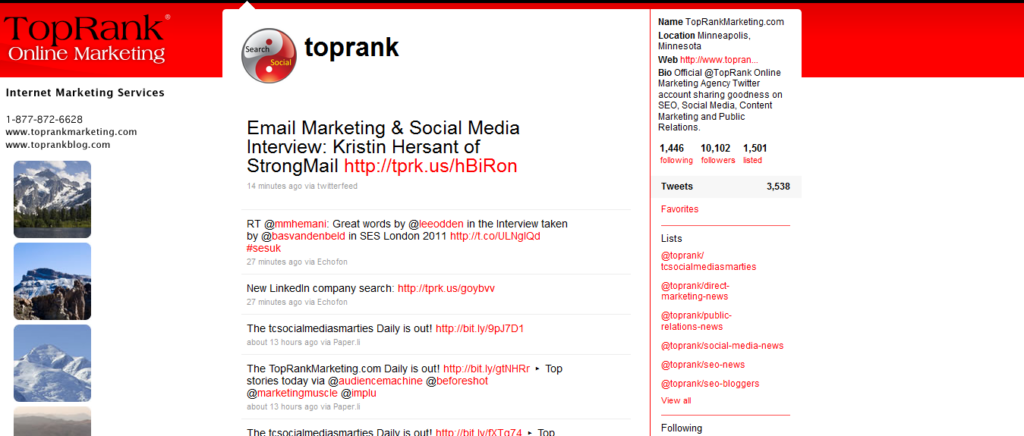Click the phone number 1-877-872-6628
Viewport: 1024px width, 436px height.
(x=44, y=119)
